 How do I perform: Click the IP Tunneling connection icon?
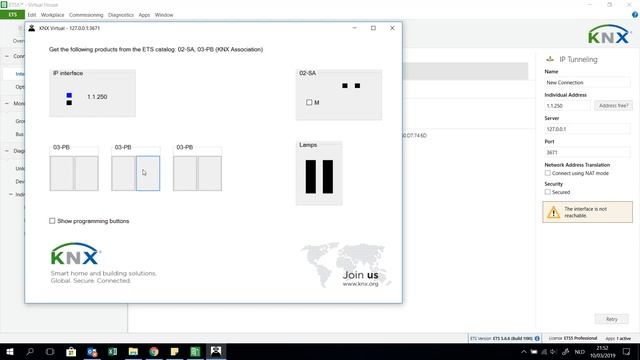[x=550, y=59]
